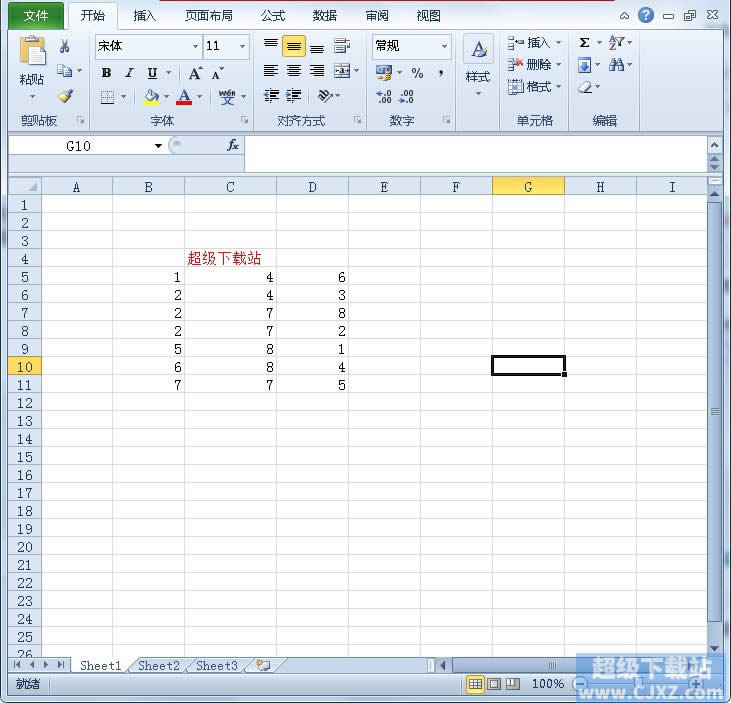Apply comma style

tap(441, 73)
